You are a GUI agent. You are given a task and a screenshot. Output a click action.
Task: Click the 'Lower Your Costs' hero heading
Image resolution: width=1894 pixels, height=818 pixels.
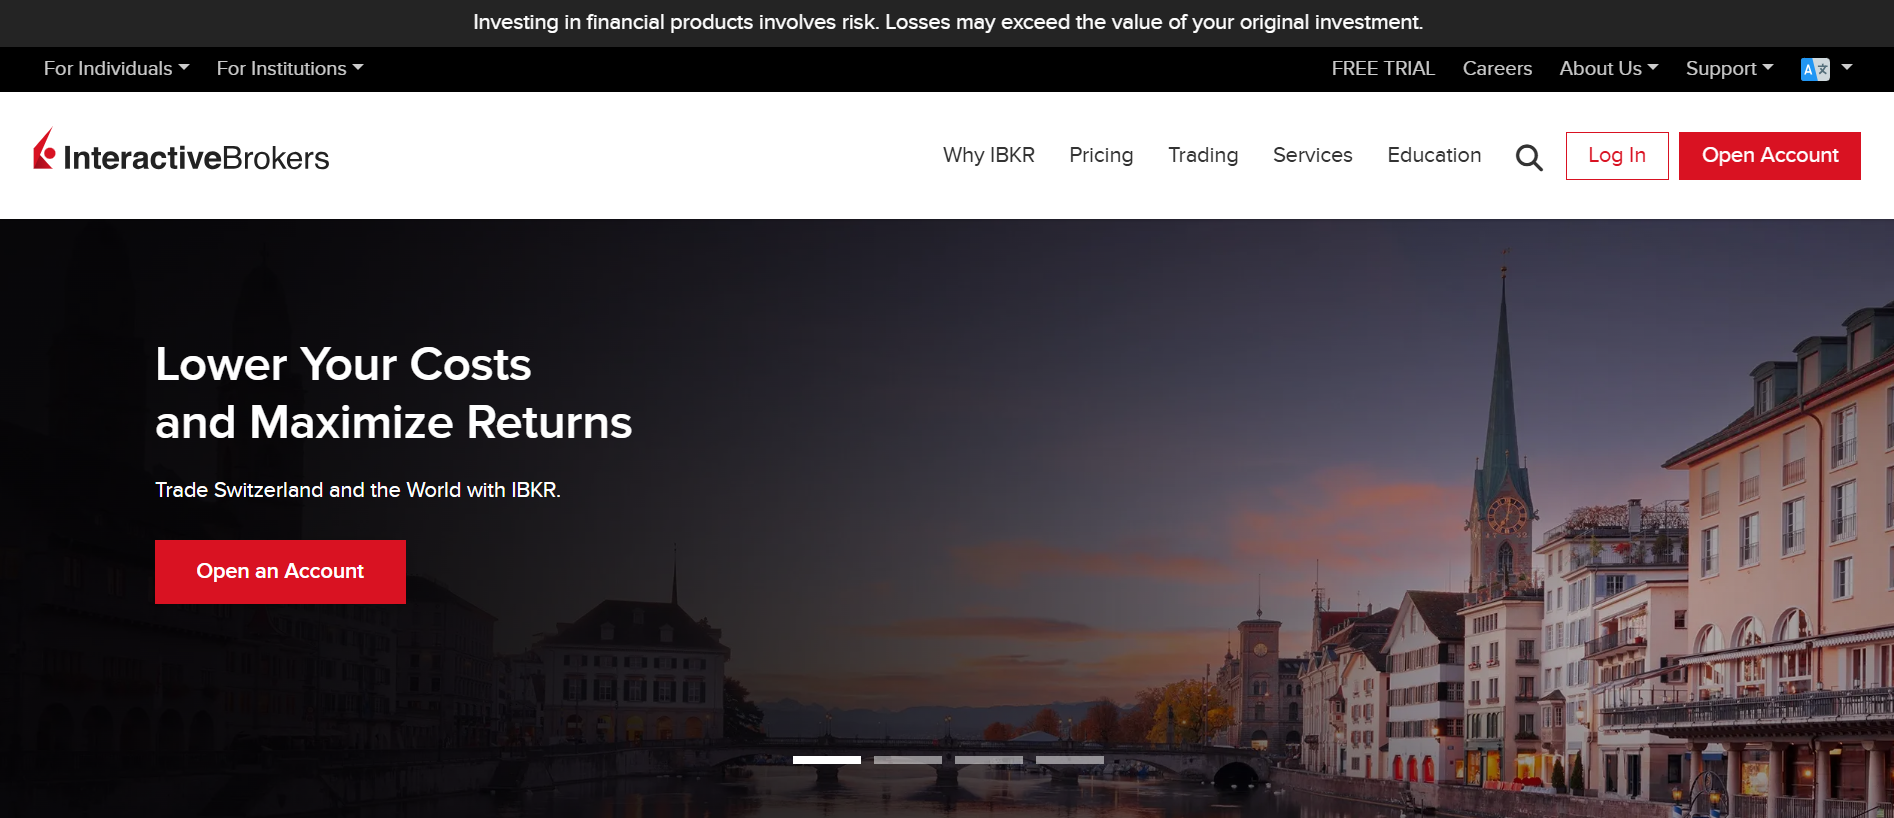[x=343, y=364]
